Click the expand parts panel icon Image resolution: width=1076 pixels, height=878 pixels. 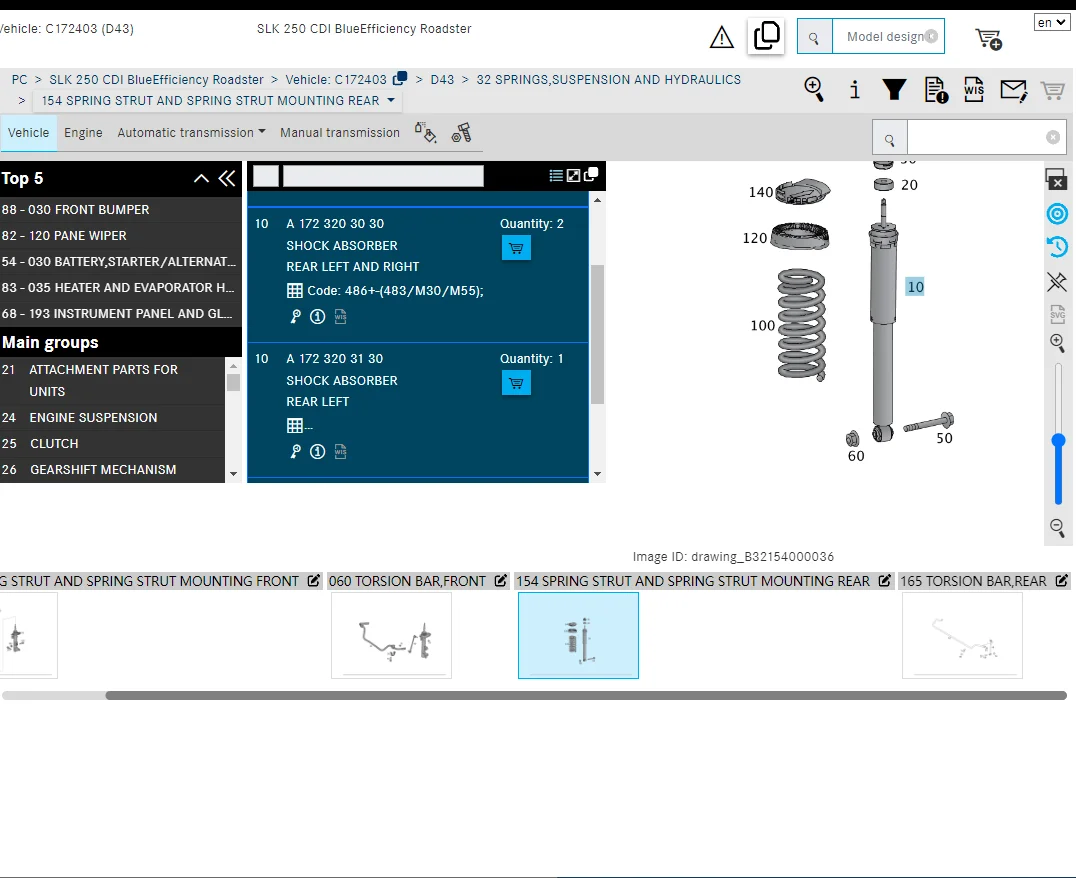[573, 176]
